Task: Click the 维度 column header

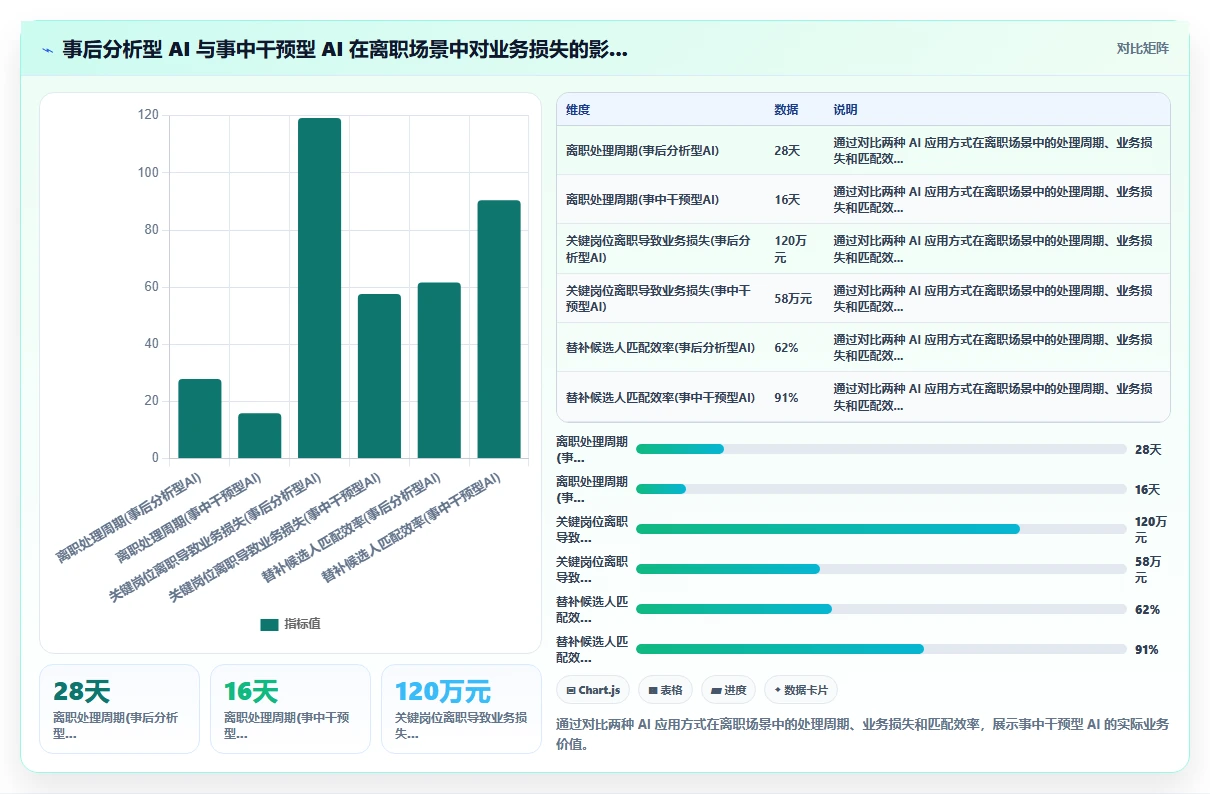Action: click(578, 110)
